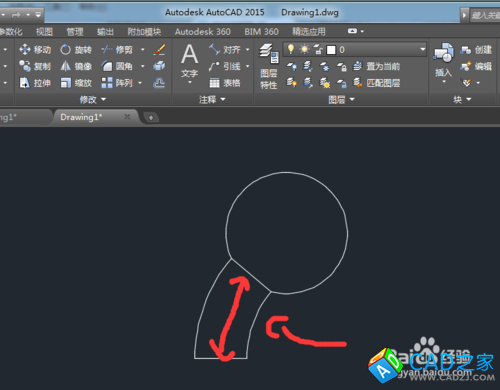Viewport: 500px width, 390px height.
Task: Toggle layer 0 freeze sun icon
Action: pyautogui.click(x=304, y=49)
